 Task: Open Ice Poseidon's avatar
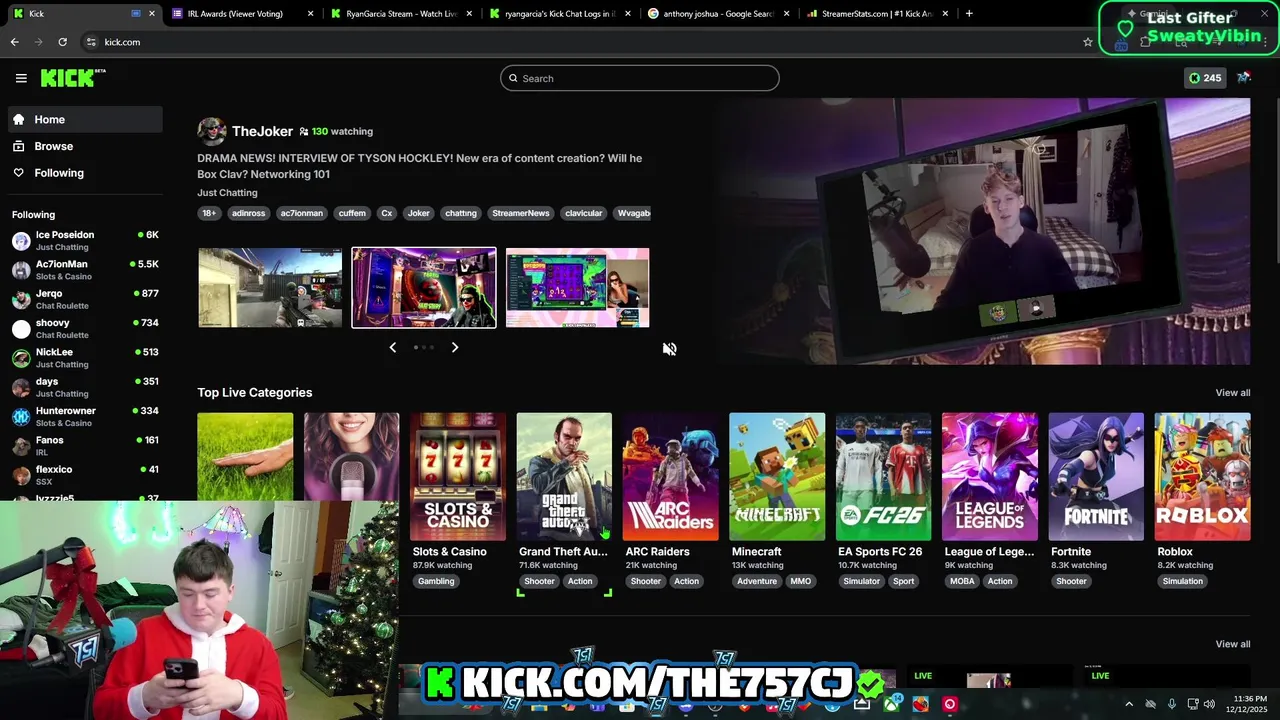[x=21, y=241]
